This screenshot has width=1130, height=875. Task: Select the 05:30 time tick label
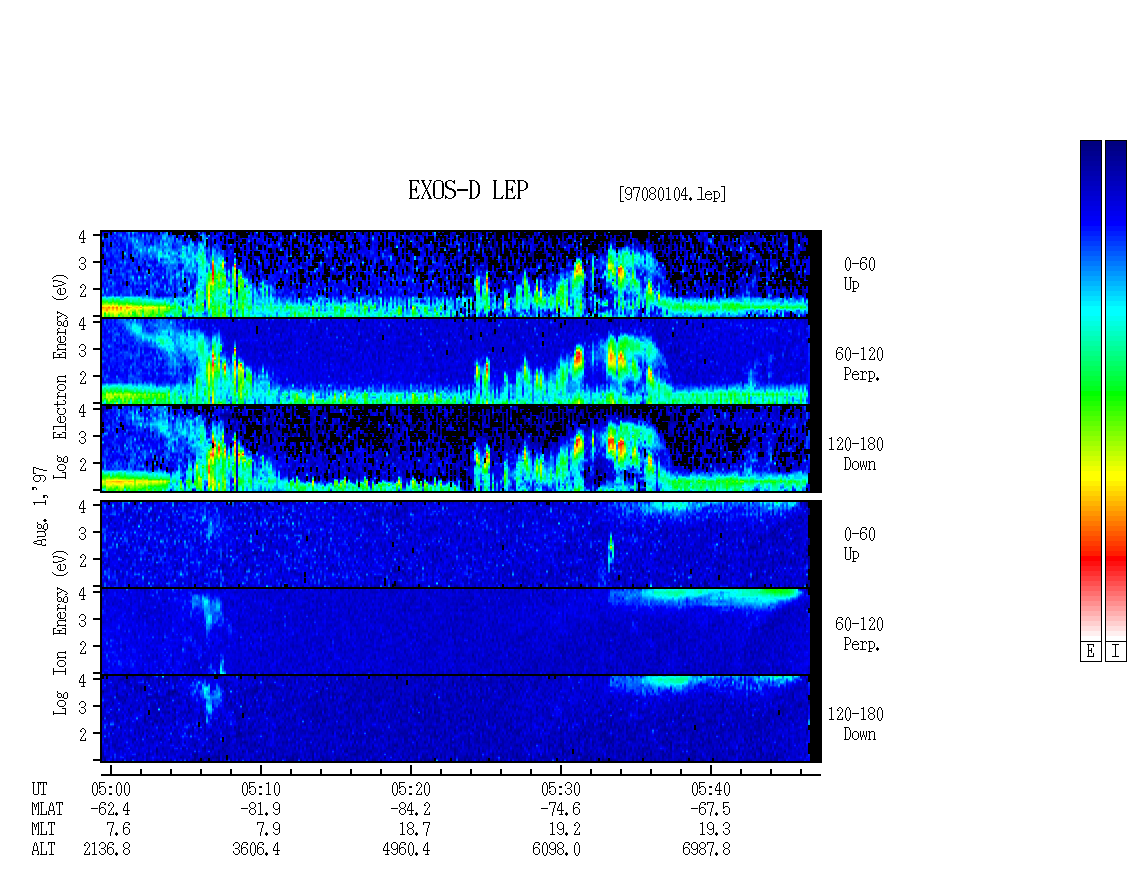point(561,789)
